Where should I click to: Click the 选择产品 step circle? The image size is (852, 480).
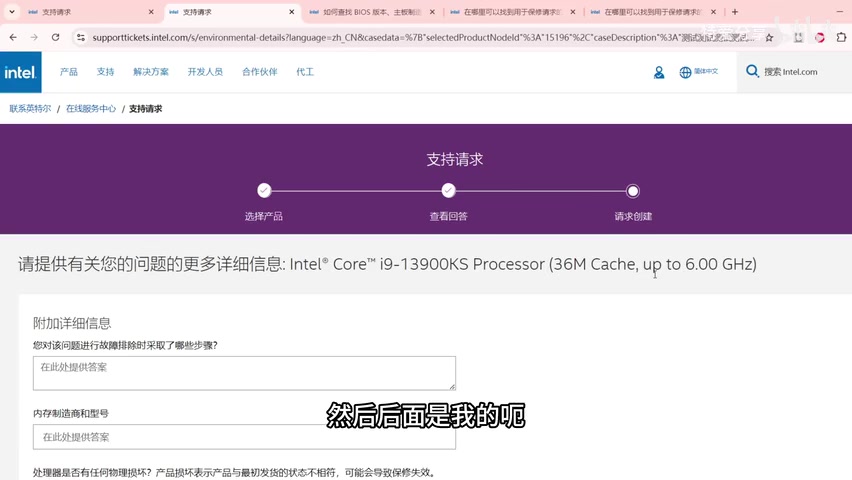tap(264, 190)
